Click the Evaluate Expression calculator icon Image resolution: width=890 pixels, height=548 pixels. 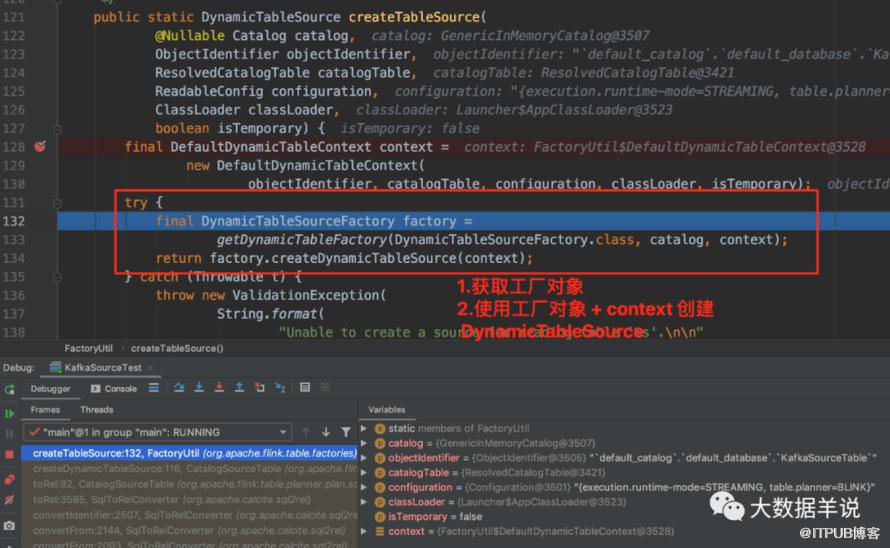click(305, 387)
